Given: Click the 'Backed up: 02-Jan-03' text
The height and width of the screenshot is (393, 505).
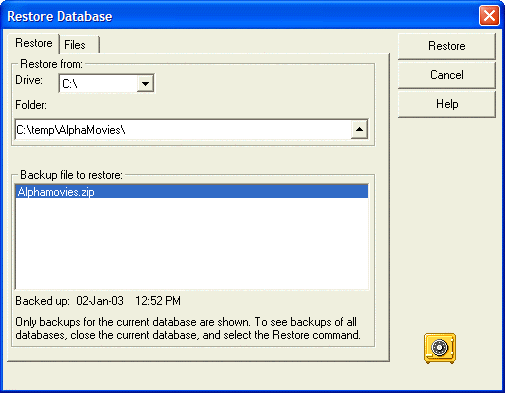Looking at the screenshot, I should click(x=69, y=301).
